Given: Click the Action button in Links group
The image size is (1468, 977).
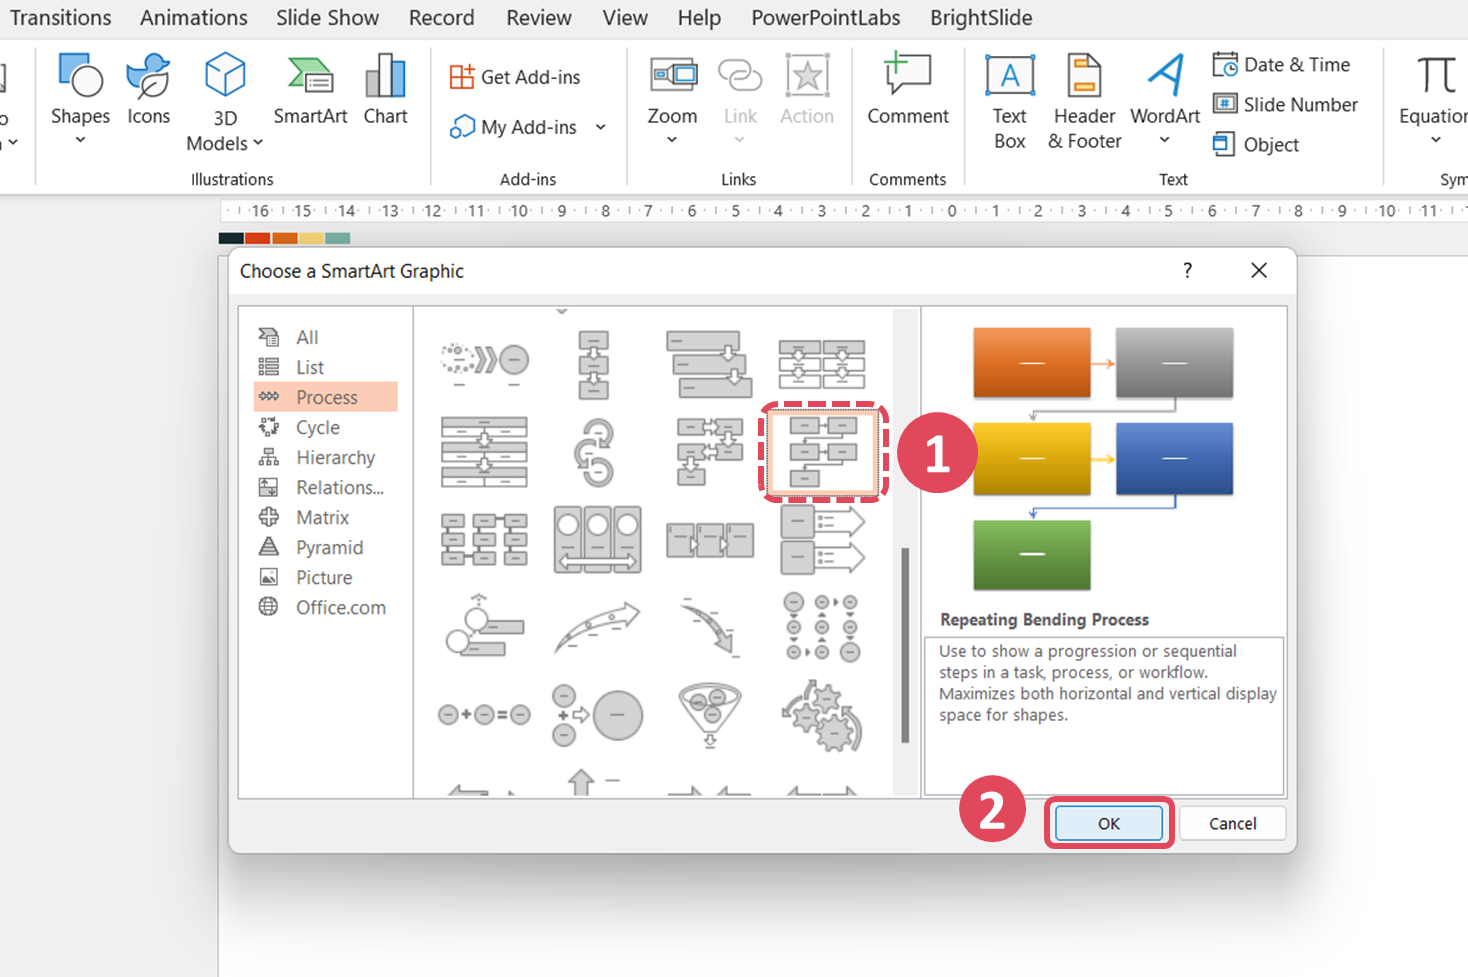Looking at the screenshot, I should click(x=807, y=90).
